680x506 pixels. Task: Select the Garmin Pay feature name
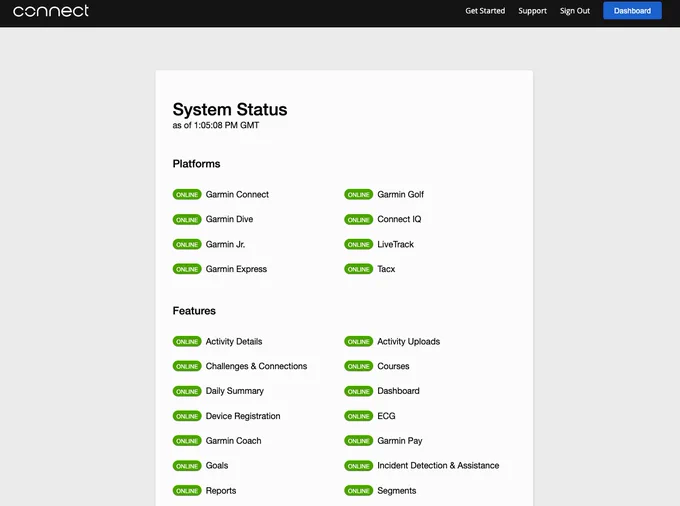point(400,441)
